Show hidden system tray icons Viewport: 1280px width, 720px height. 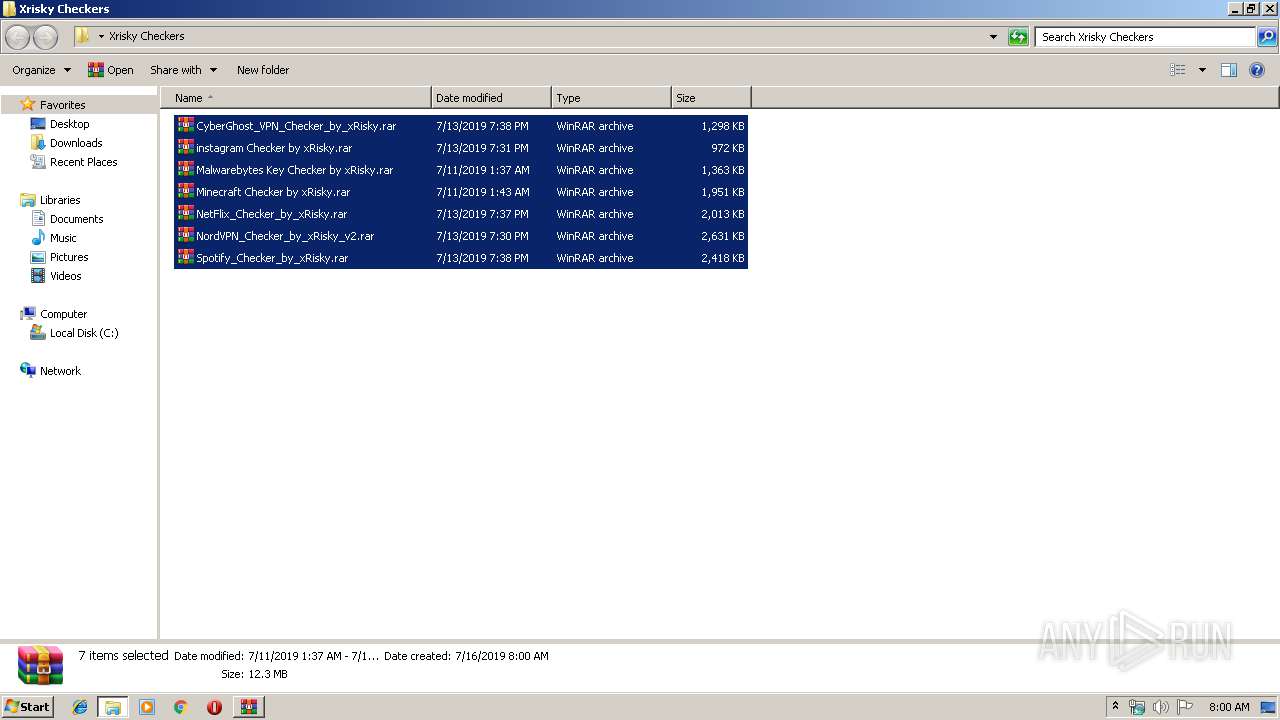coord(1116,707)
